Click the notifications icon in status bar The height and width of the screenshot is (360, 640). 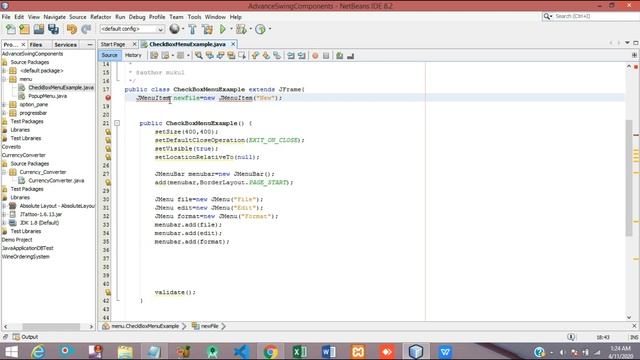571,337
